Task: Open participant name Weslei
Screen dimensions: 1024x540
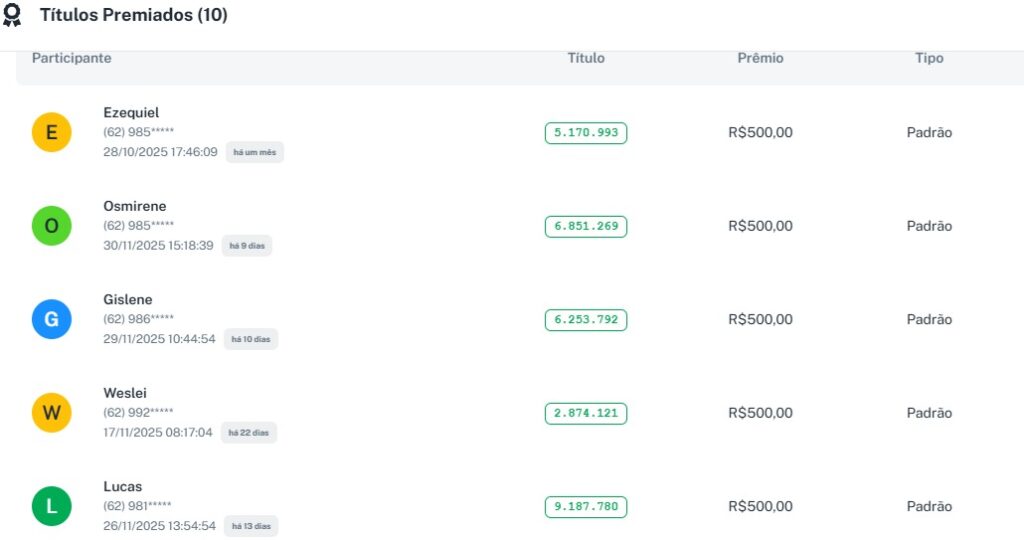Action: click(x=125, y=393)
